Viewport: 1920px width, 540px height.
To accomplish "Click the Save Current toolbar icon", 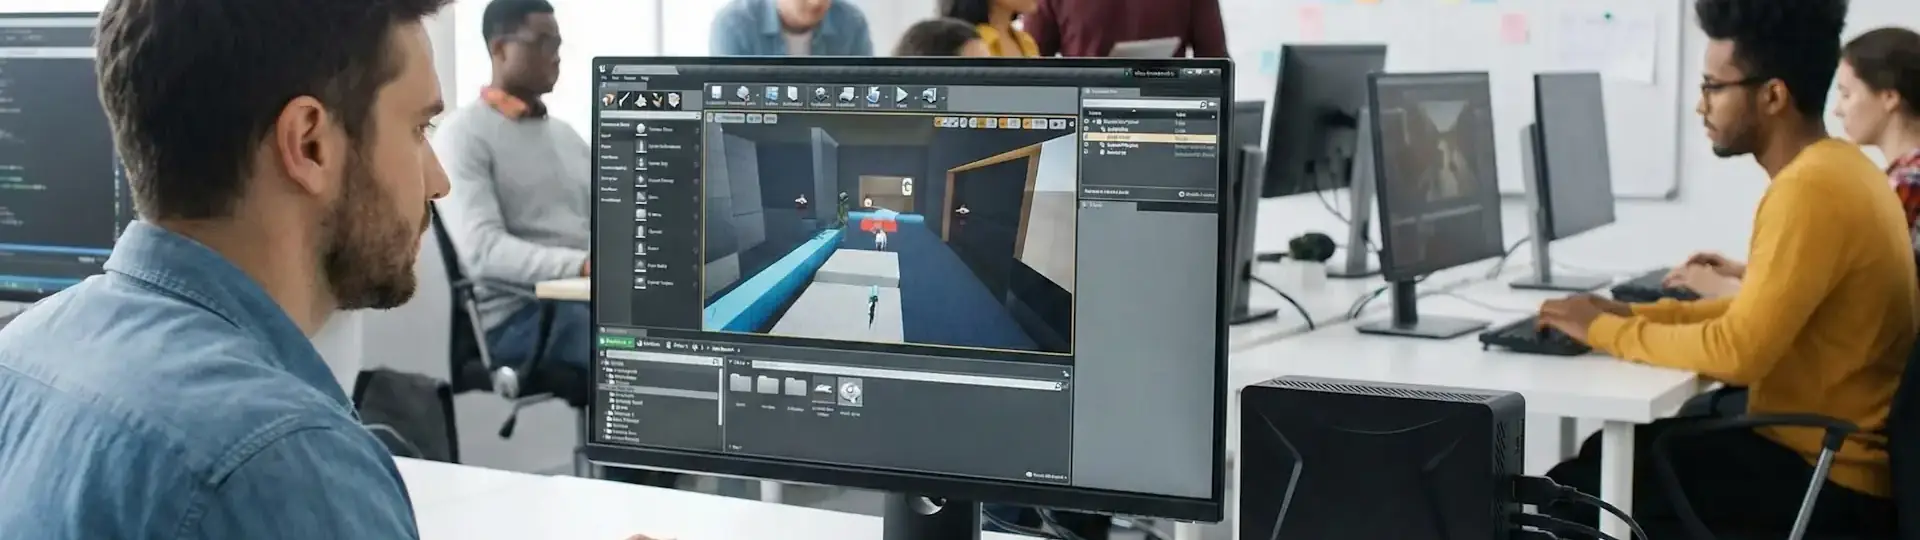I will (716, 96).
